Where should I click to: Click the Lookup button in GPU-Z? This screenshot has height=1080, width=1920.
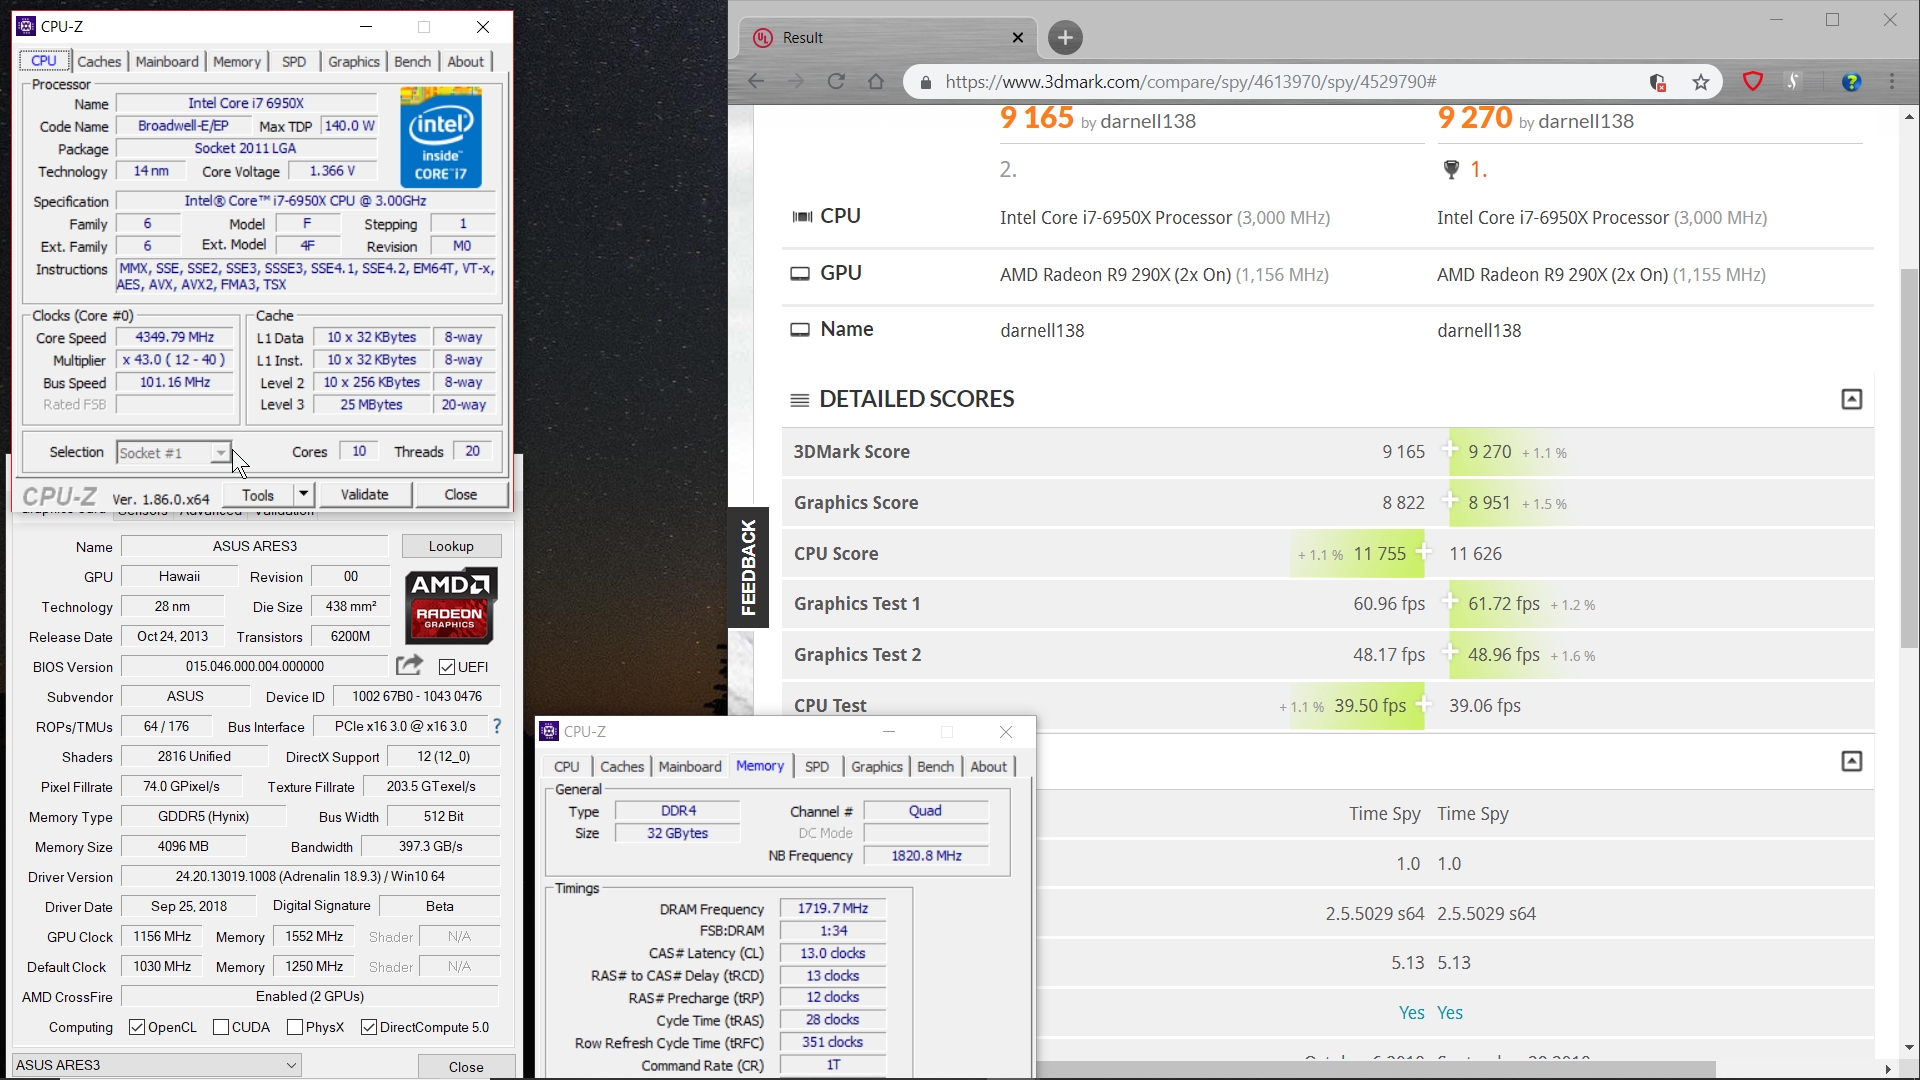click(x=451, y=546)
